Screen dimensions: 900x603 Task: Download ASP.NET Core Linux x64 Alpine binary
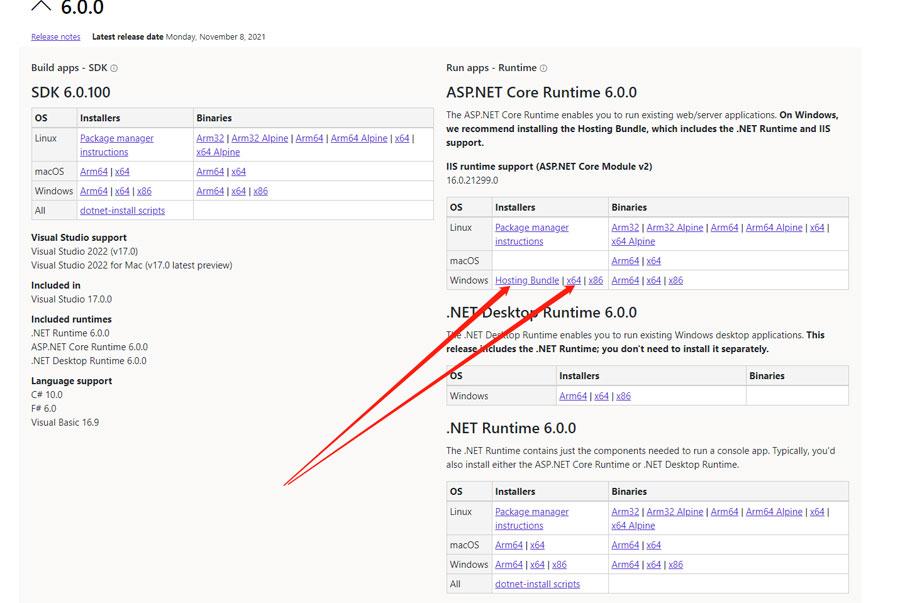(x=633, y=242)
